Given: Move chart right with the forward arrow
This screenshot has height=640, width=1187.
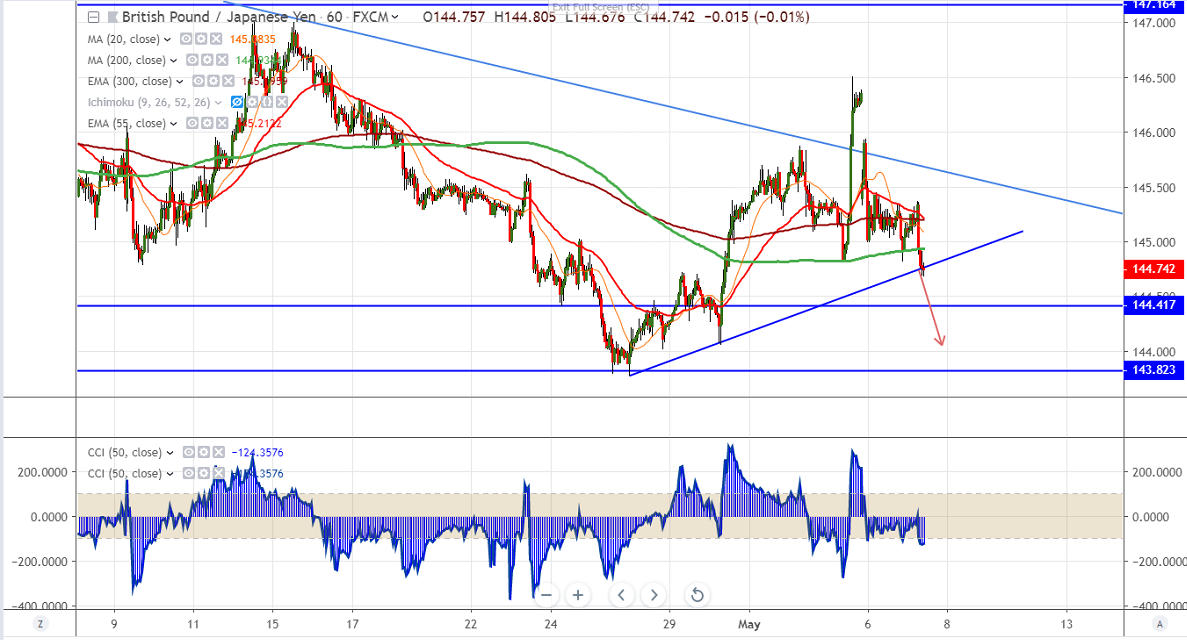Looking at the screenshot, I should tap(653, 595).
